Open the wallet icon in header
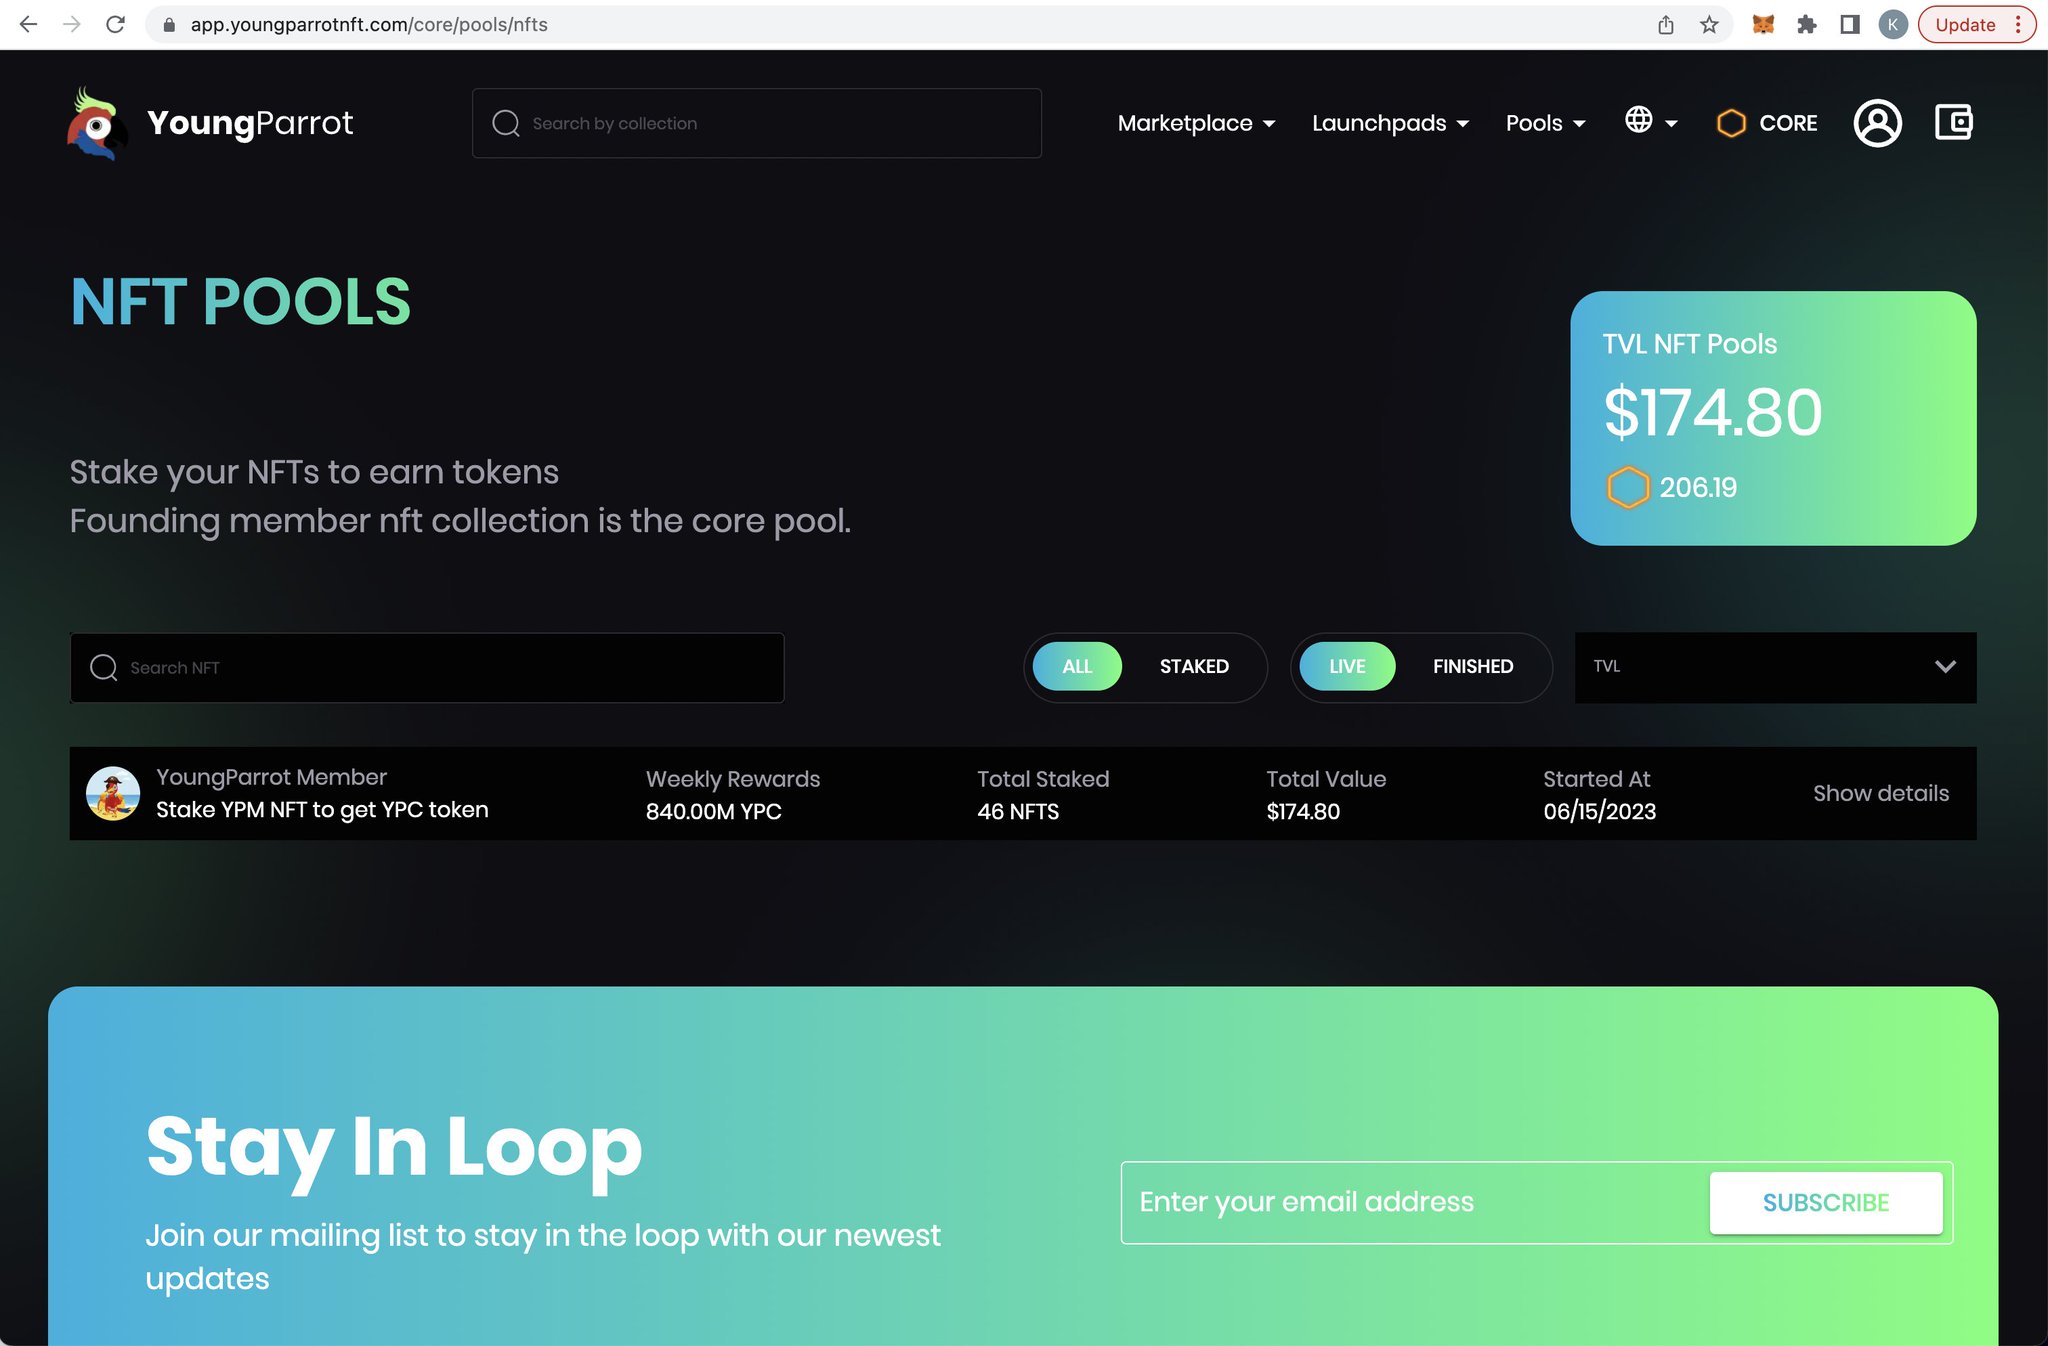 1953,123
